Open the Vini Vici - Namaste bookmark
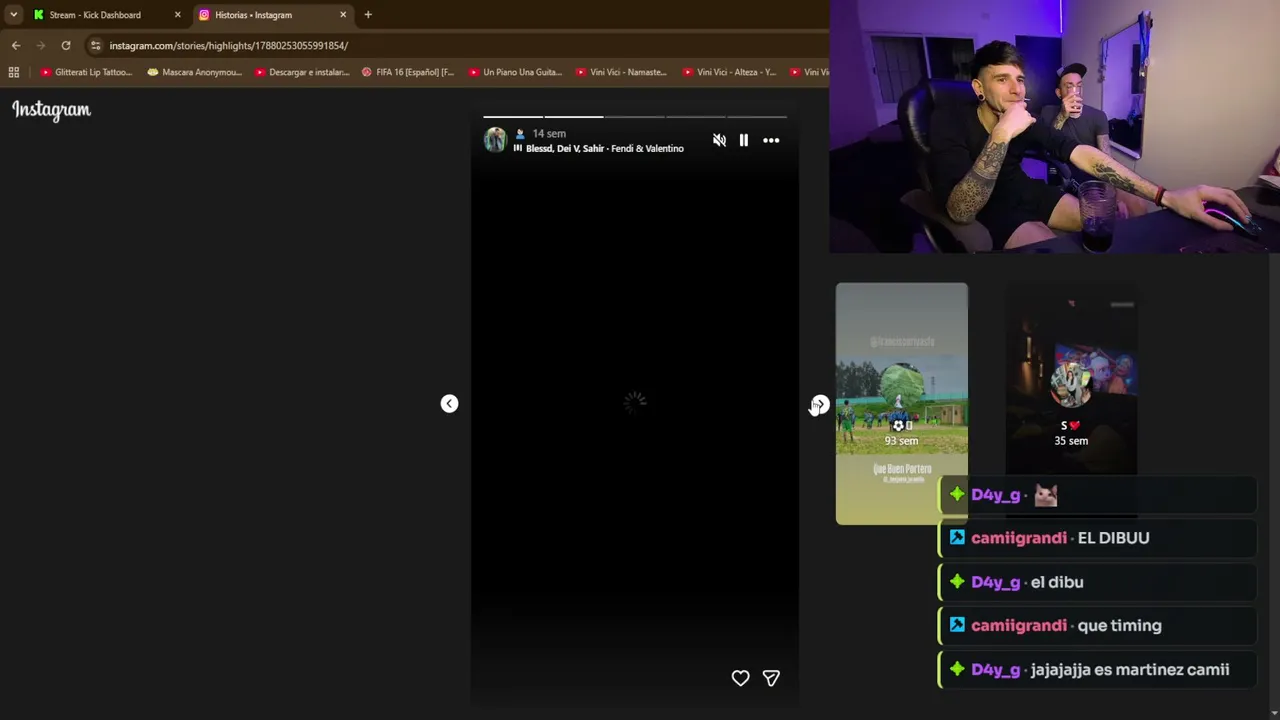Screen dimensions: 1280x720 click(x=622, y=72)
